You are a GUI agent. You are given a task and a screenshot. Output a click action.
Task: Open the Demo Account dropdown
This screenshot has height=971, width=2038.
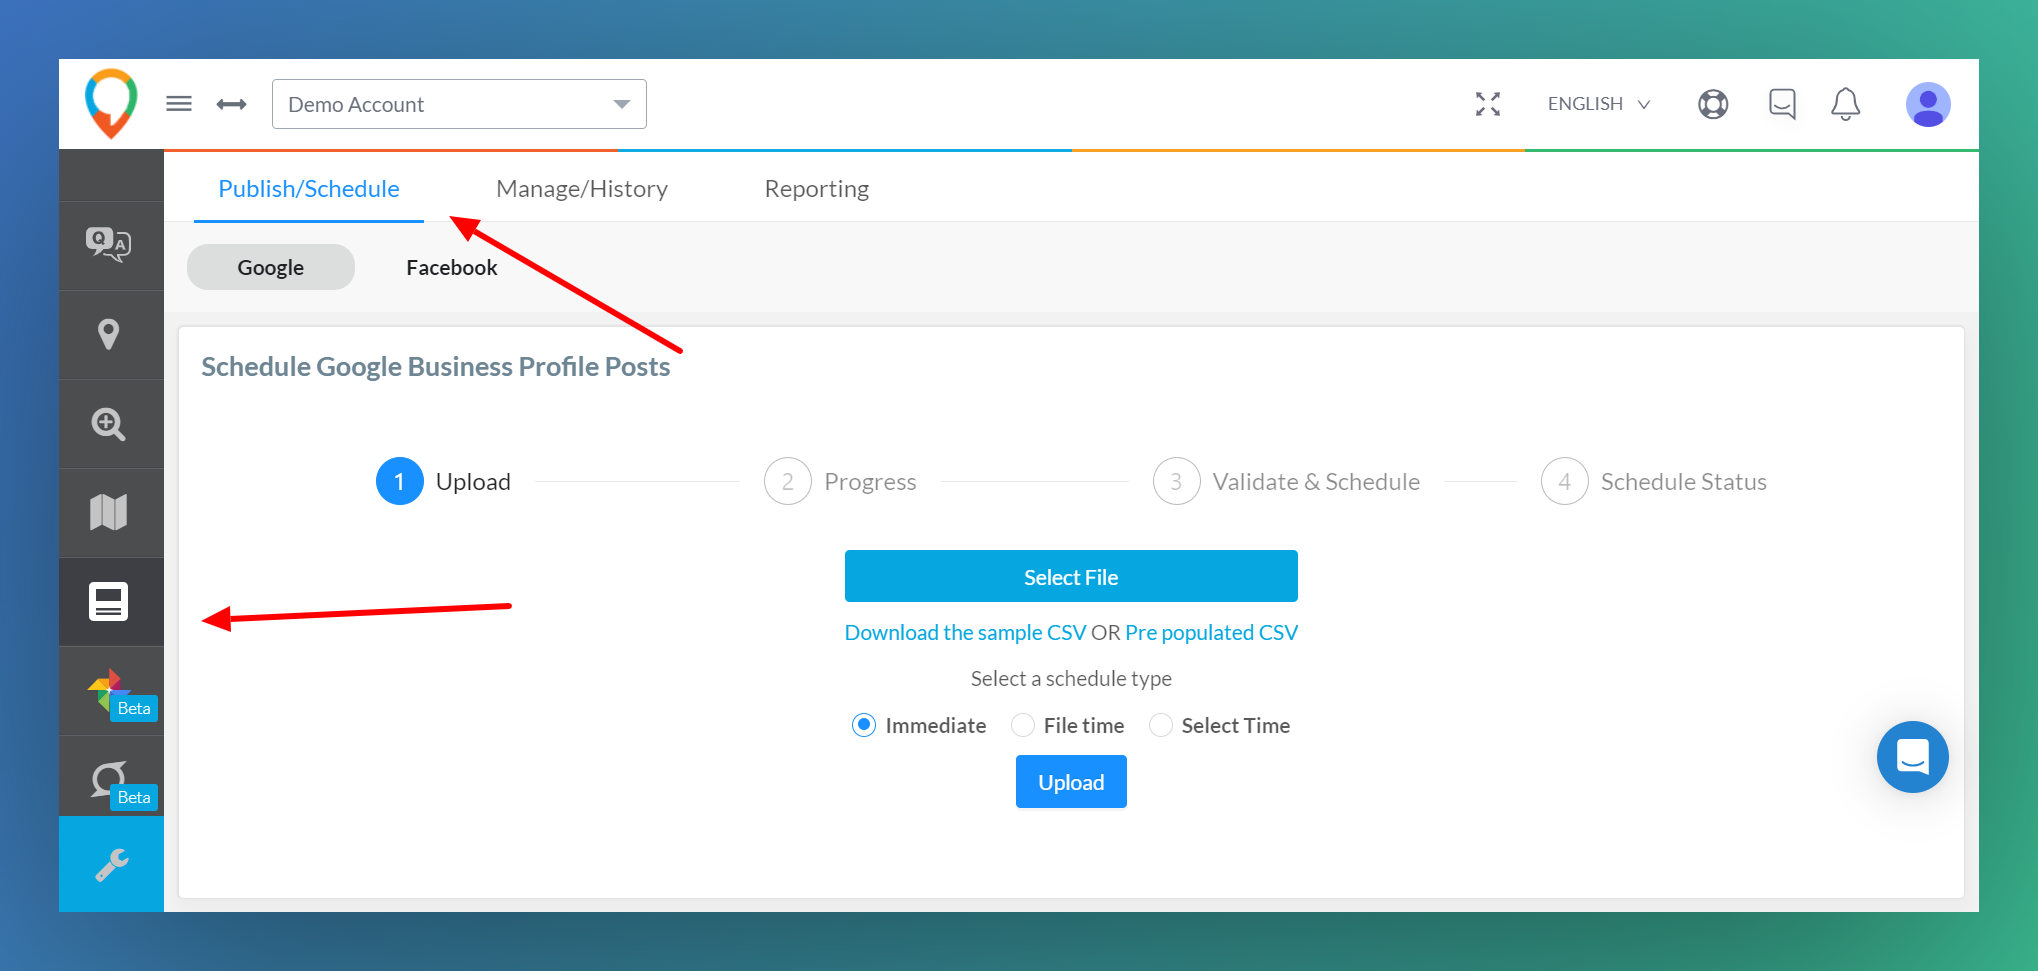click(459, 104)
